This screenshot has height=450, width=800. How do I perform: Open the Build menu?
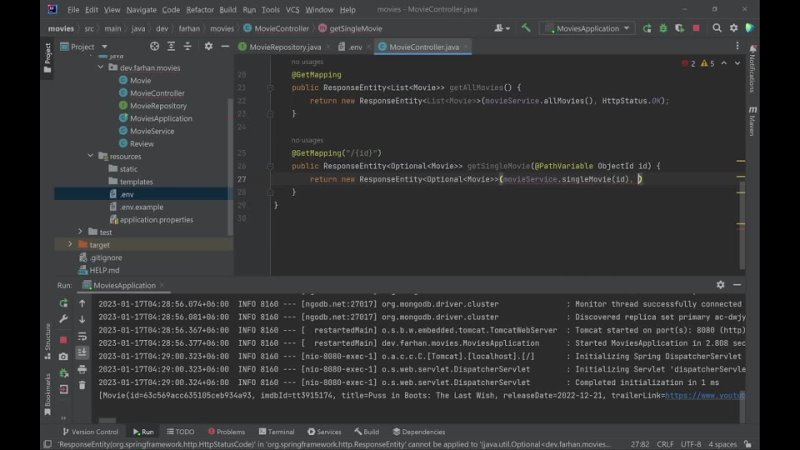tap(228, 10)
